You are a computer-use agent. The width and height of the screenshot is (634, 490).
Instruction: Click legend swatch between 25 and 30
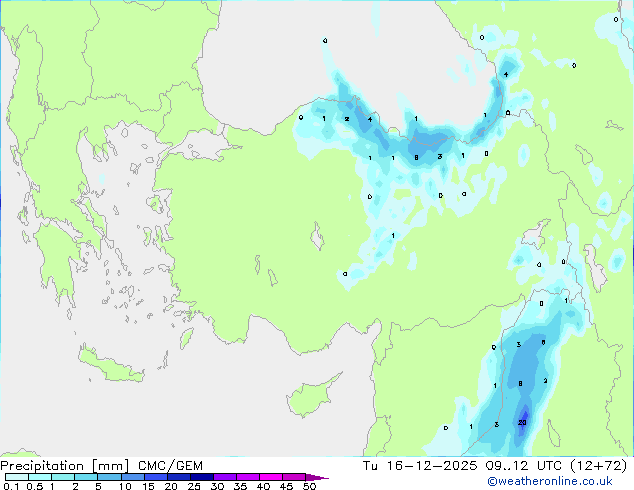coord(201,477)
